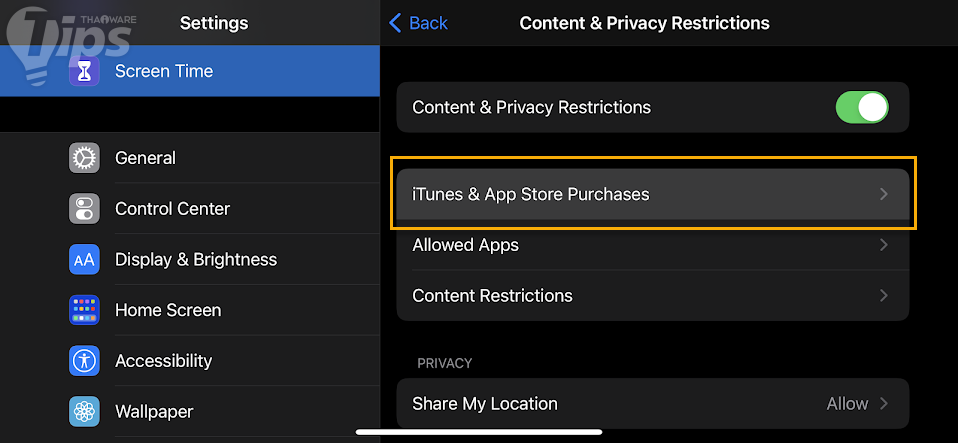Click the Screen Time hourglass icon

click(x=84, y=71)
